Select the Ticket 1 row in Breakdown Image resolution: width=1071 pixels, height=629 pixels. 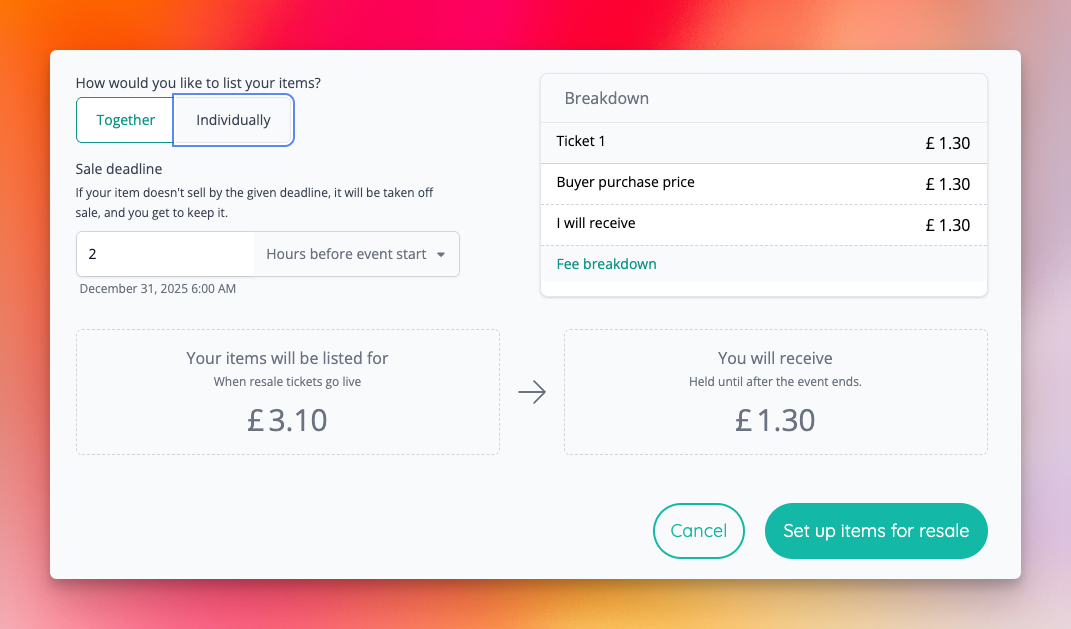[x=763, y=141]
